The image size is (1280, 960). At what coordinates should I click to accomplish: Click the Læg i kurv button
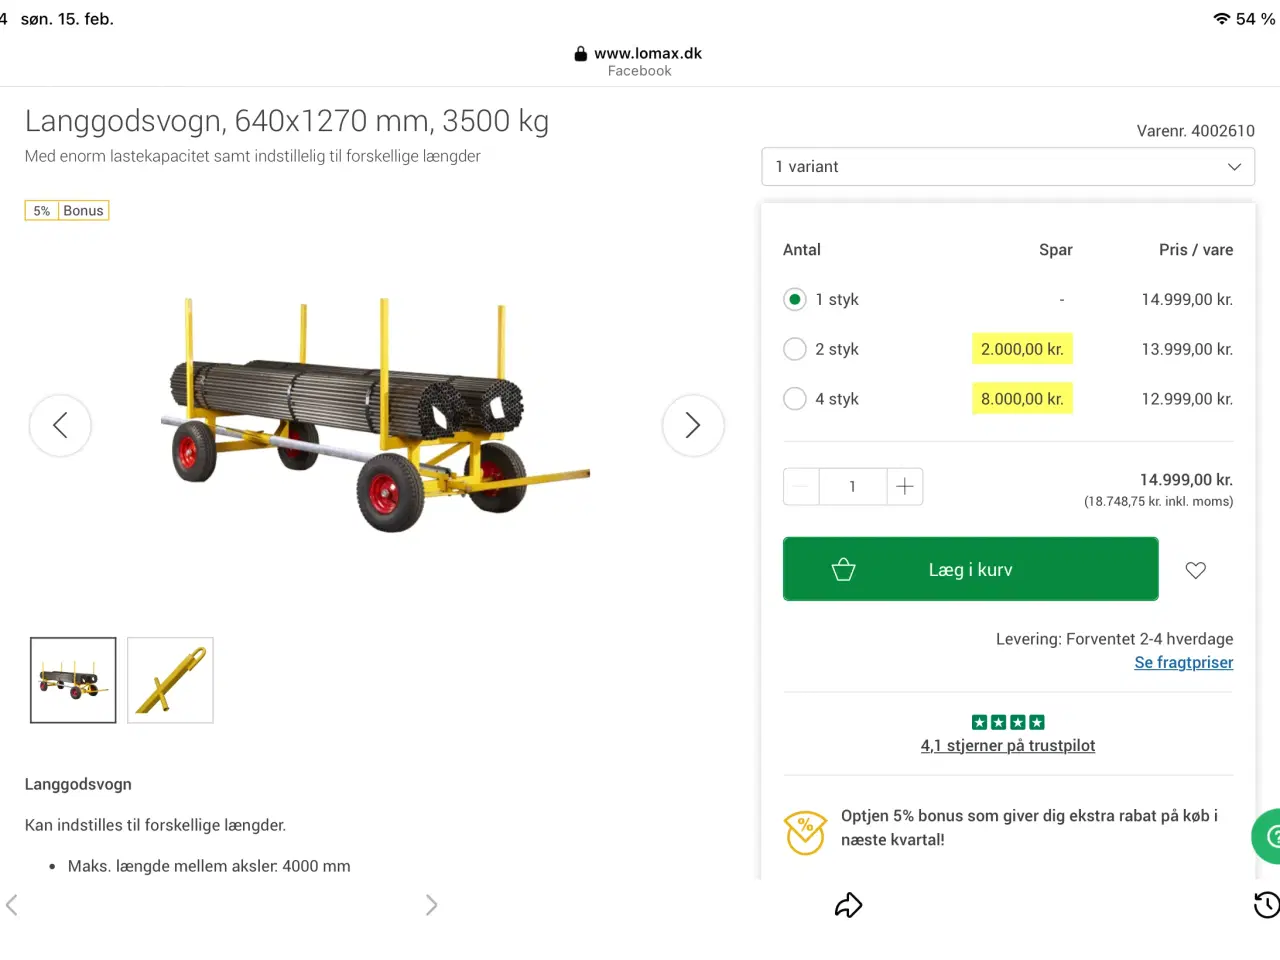pyautogui.click(x=970, y=568)
